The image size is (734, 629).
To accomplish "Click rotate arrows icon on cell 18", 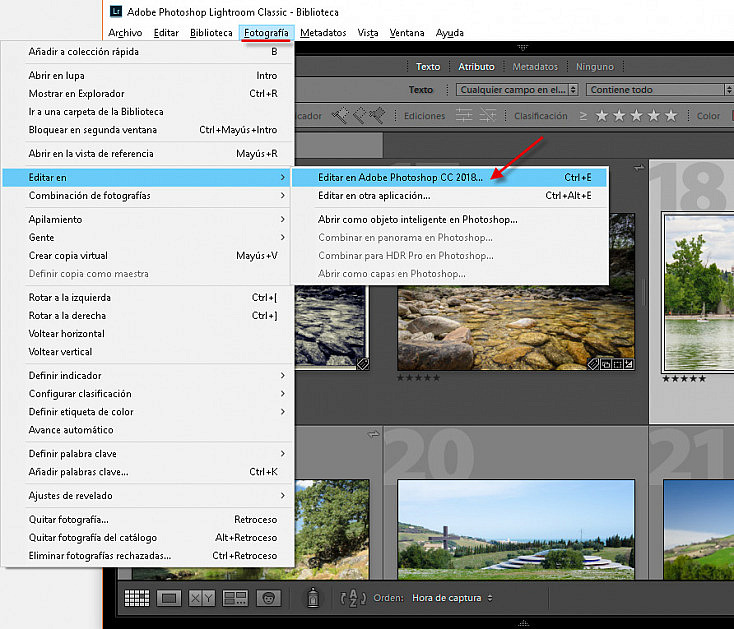I will [x=639, y=168].
